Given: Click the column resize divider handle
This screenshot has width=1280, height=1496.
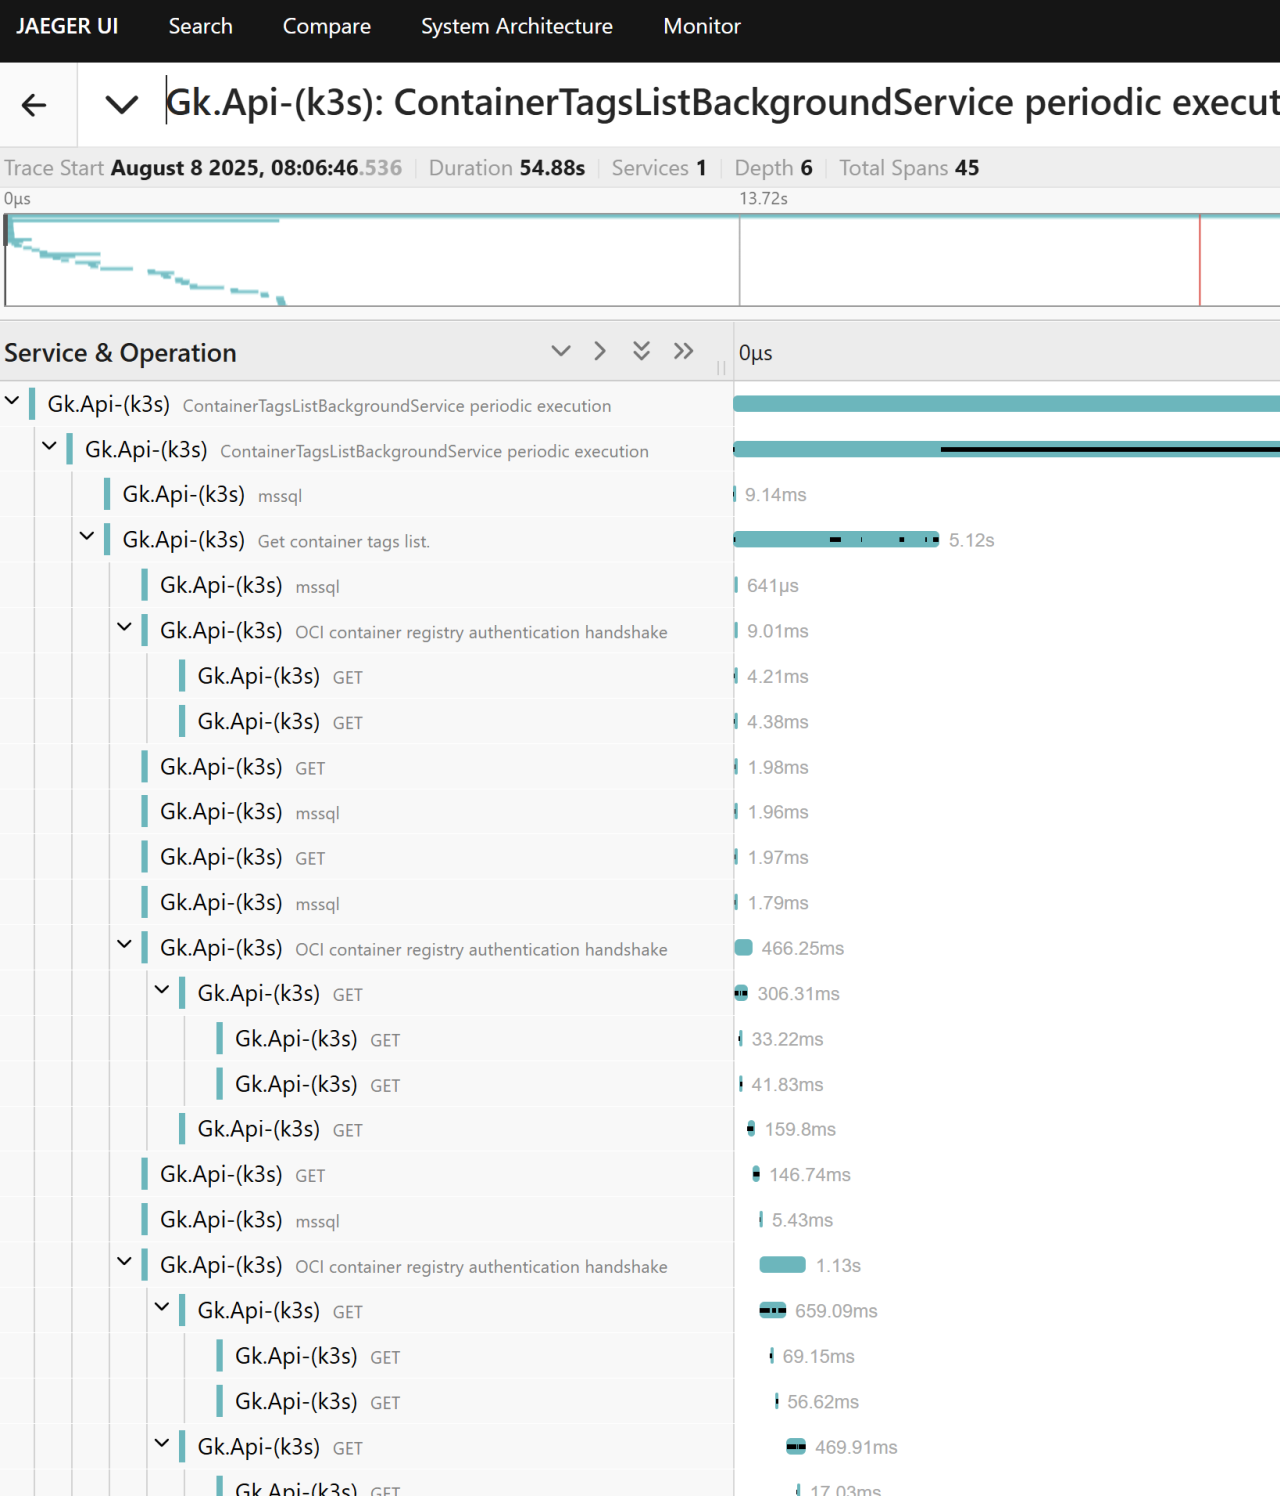Looking at the screenshot, I should click(721, 368).
